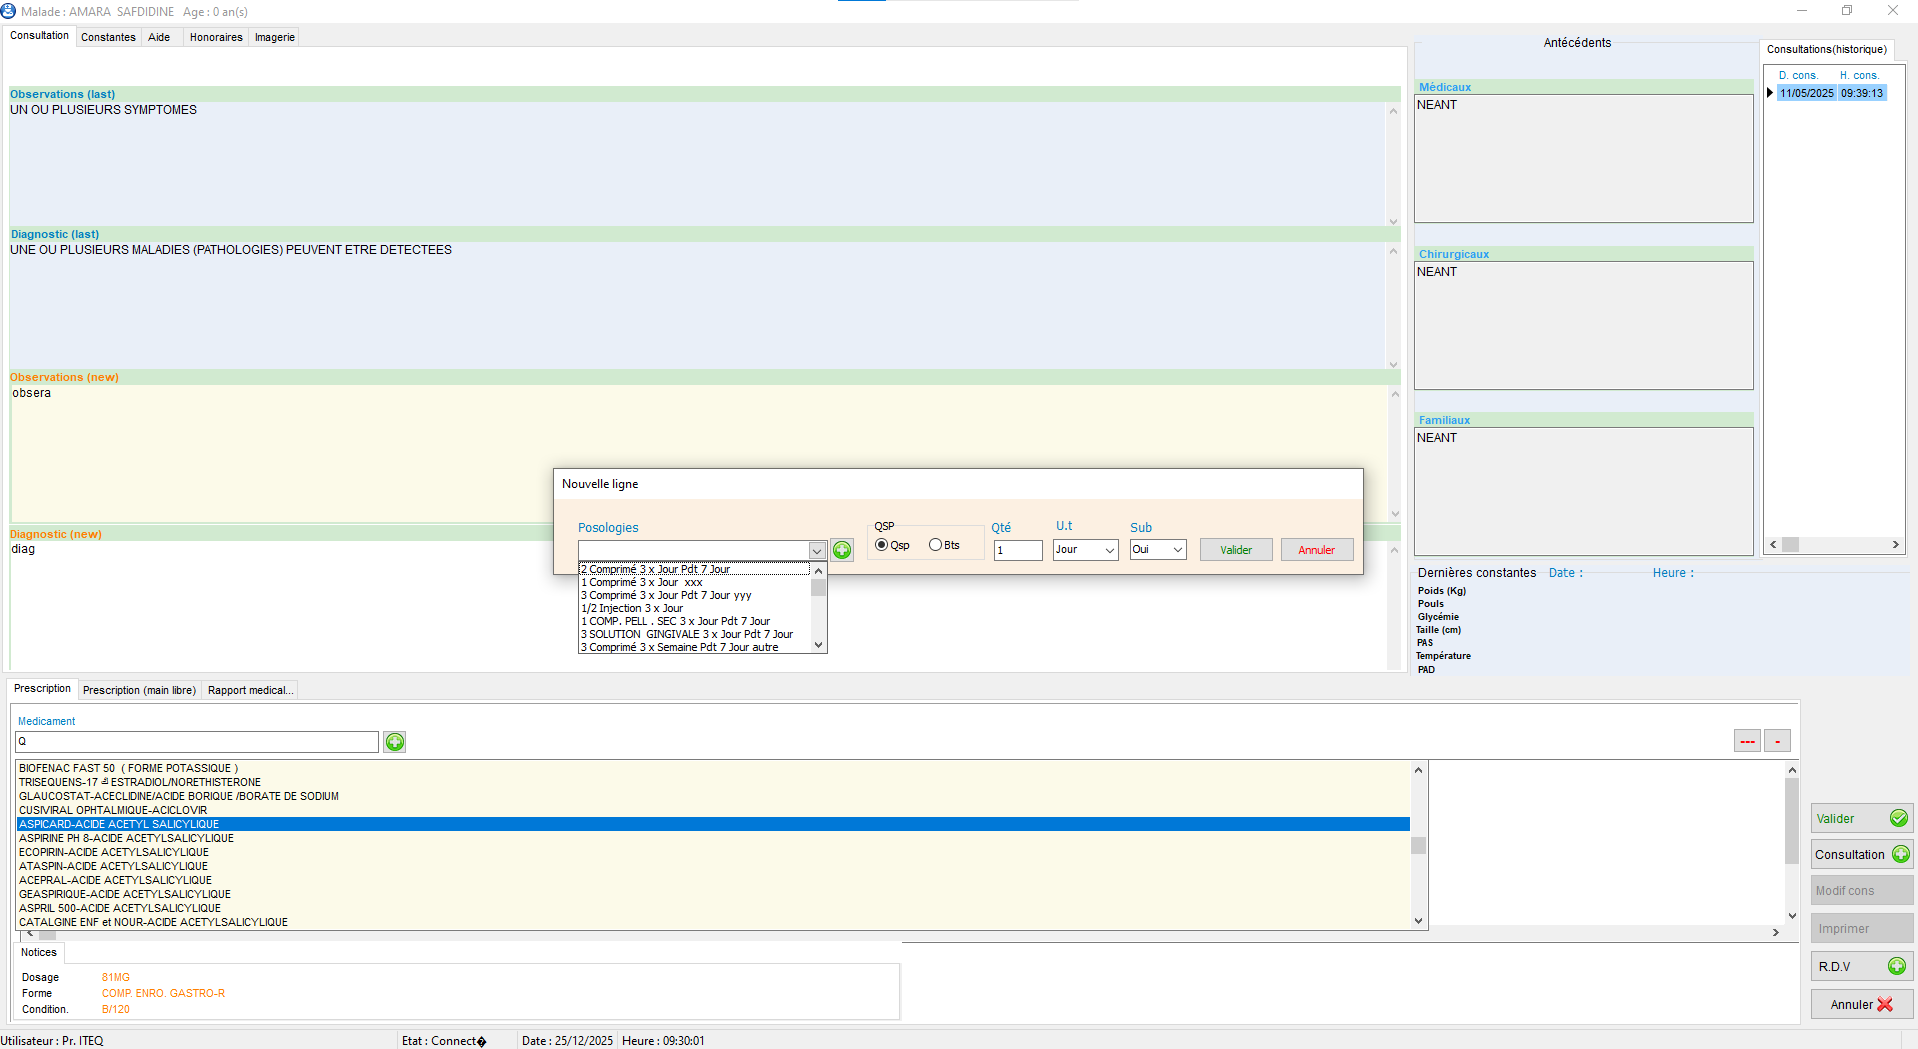Image resolution: width=1918 pixels, height=1049 pixels.
Task: Click green plus icon beside Posologies field
Action: click(842, 550)
